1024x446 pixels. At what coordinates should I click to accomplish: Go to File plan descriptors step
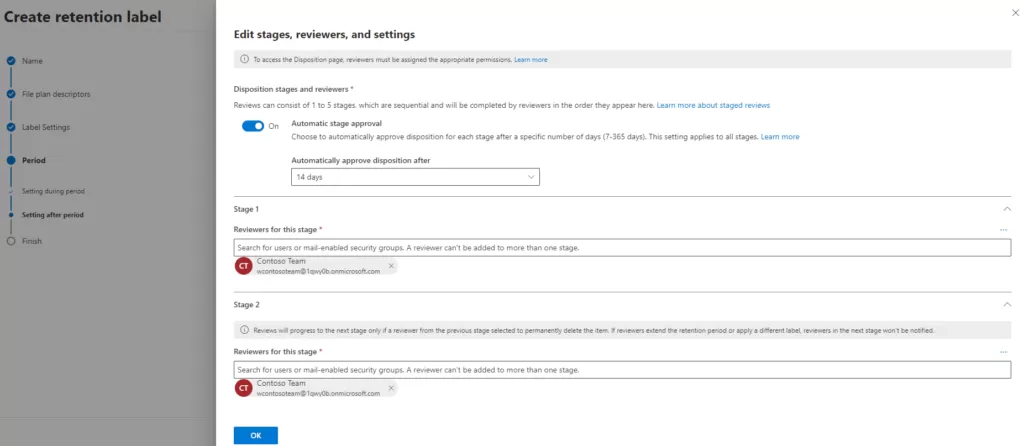56,94
